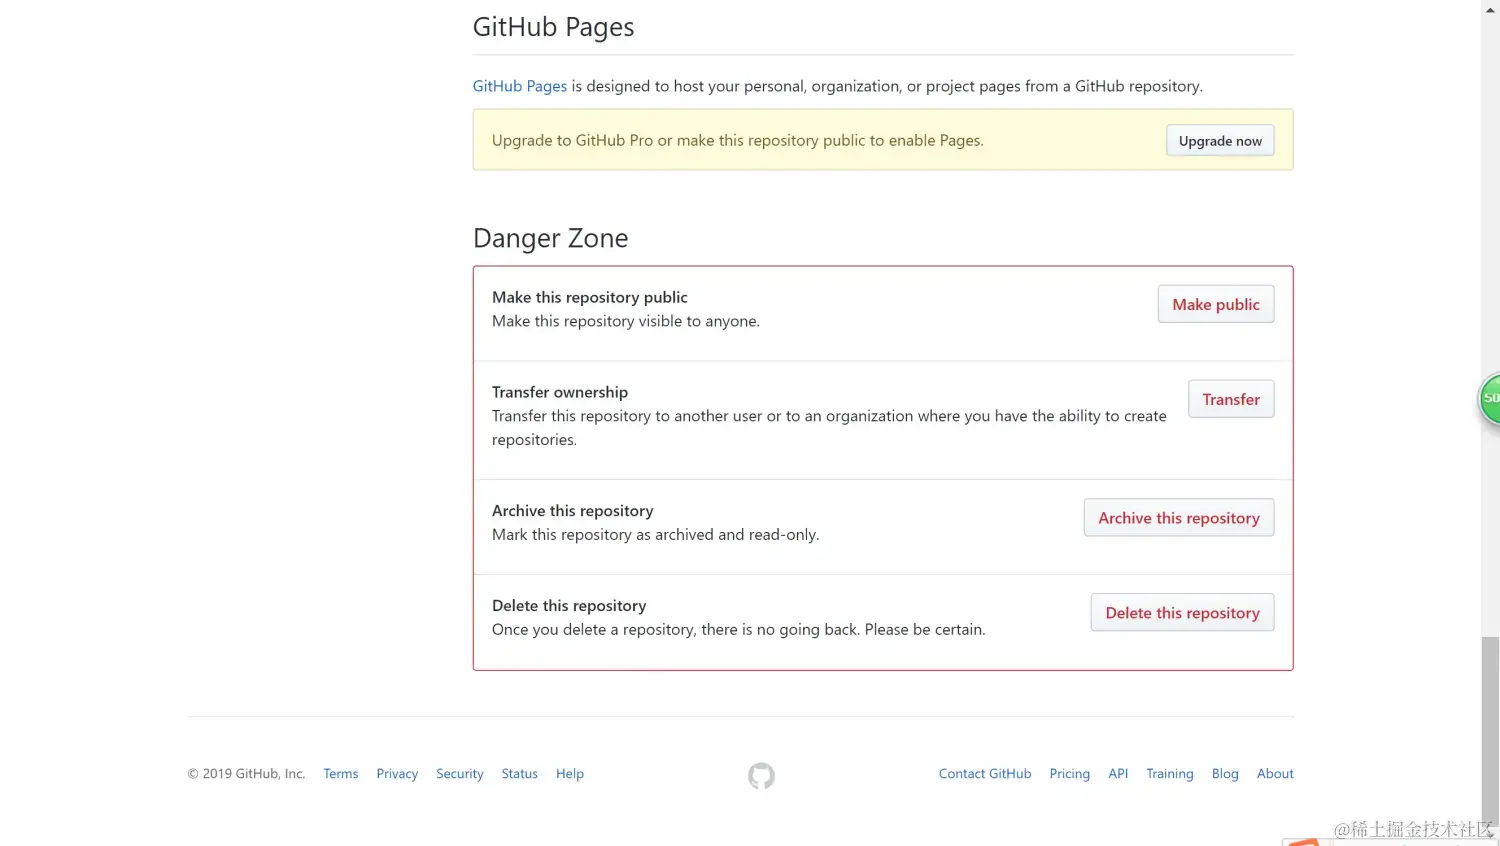The width and height of the screenshot is (1500, 846).
Task: Click 'Mark this repository as archived' description
Action: click(x=655, y=535)
